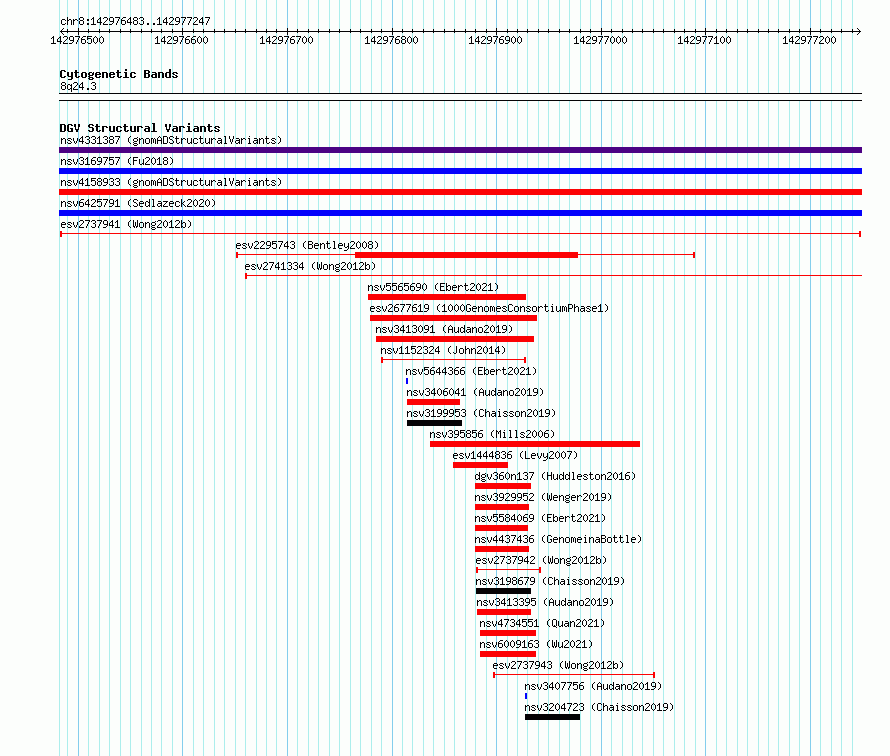Click nsv5644366 (Ebert2021) label

(x=471, y=371)
